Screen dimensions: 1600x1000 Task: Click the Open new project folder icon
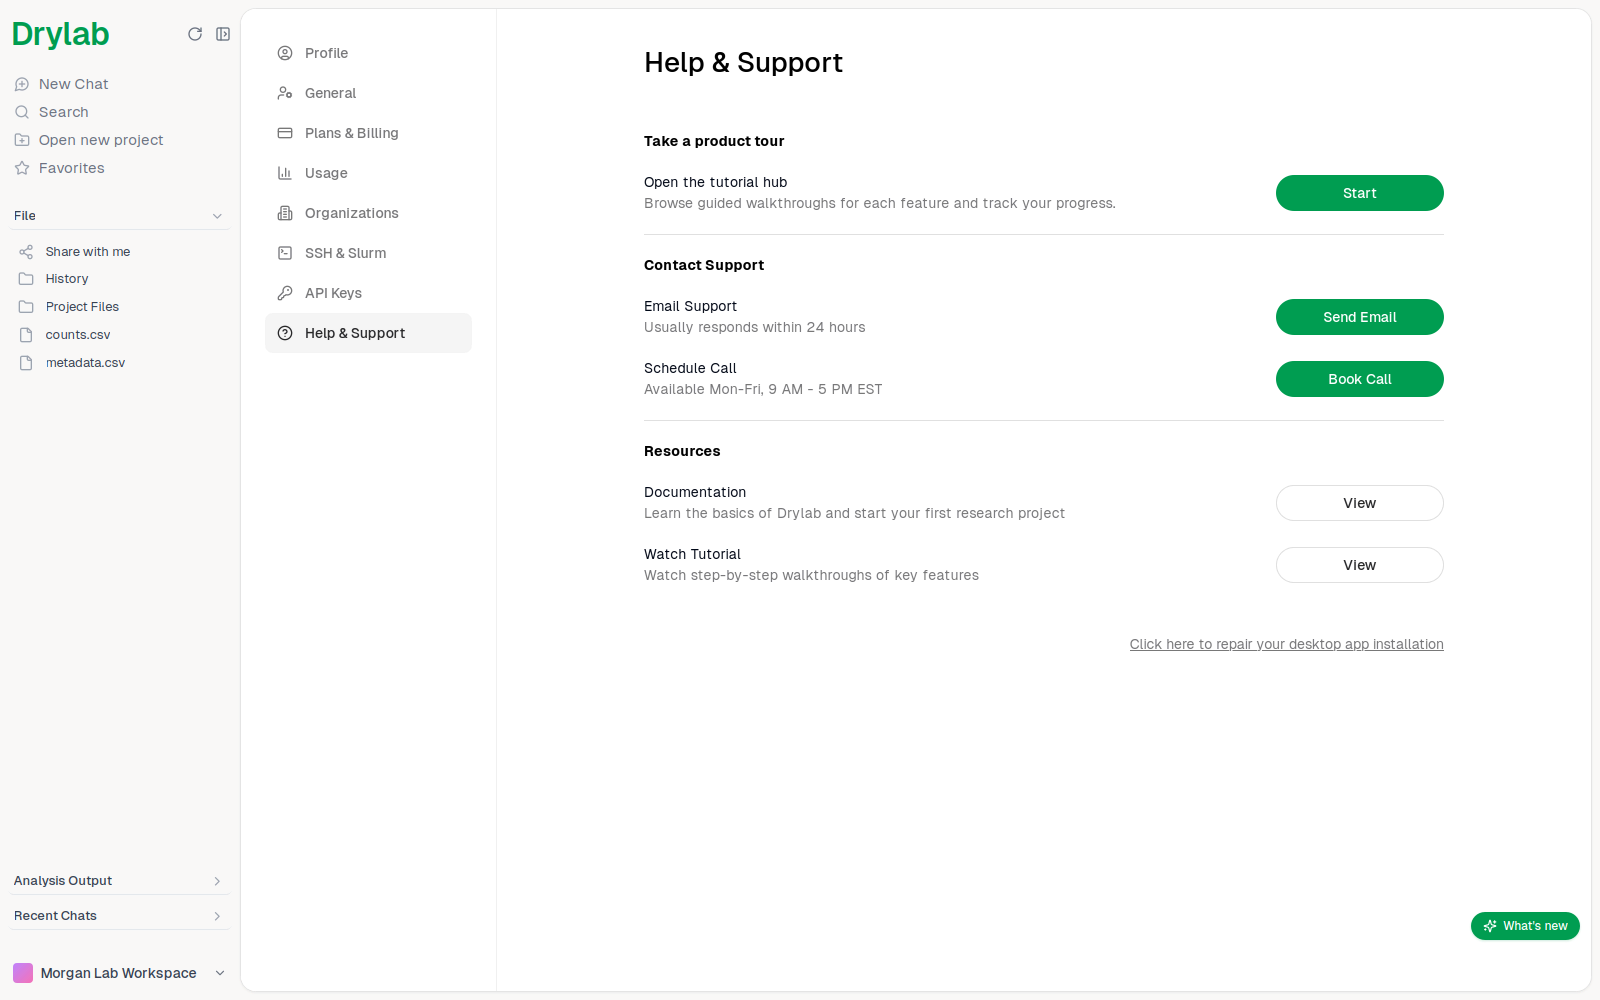[22, 140]
